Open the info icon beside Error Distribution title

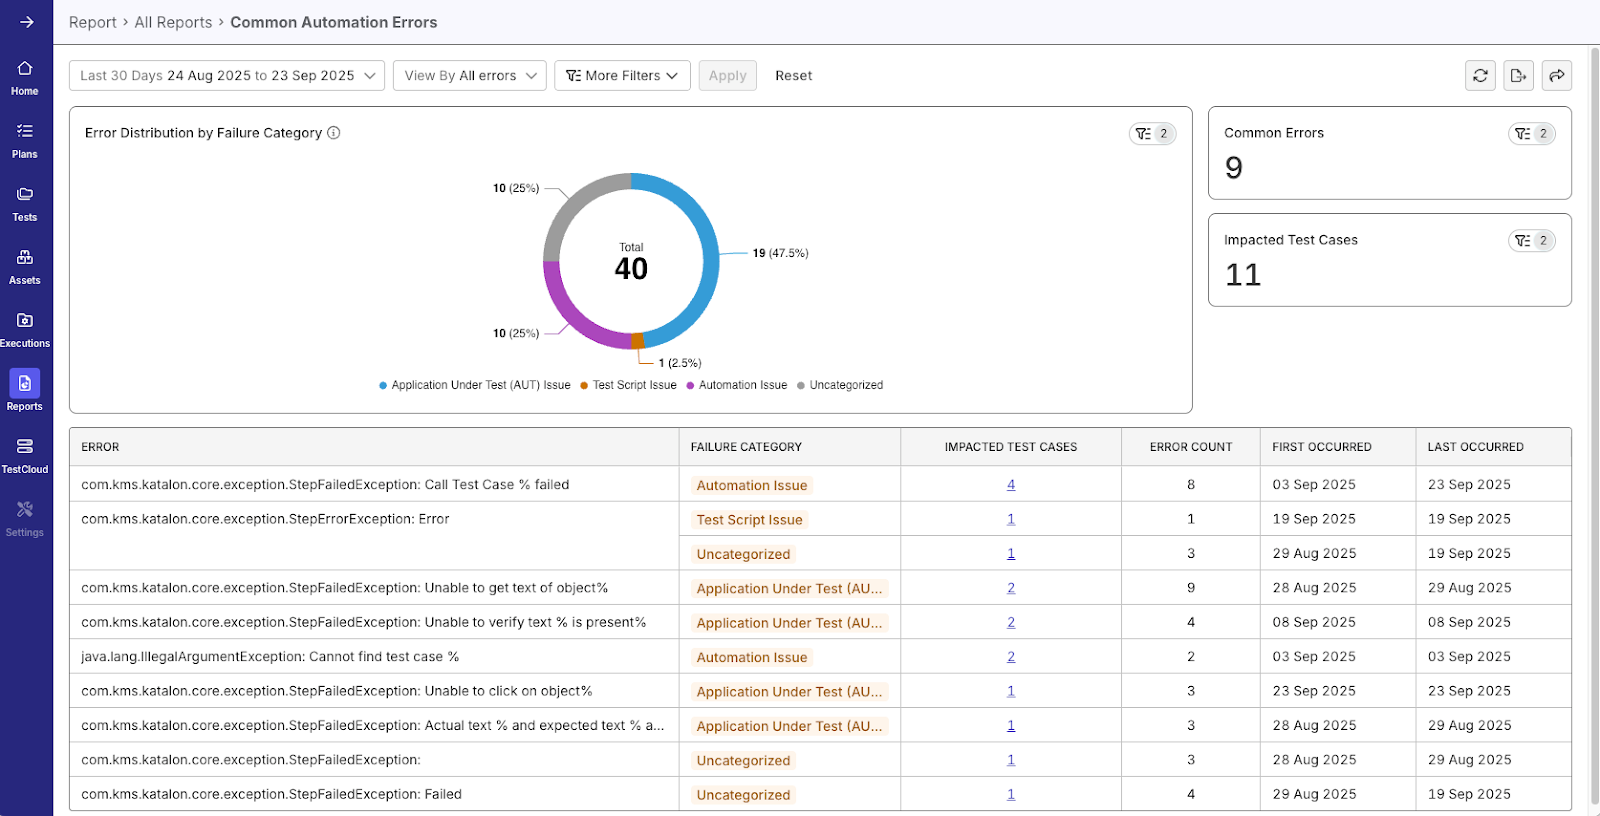tap(334, 133)
